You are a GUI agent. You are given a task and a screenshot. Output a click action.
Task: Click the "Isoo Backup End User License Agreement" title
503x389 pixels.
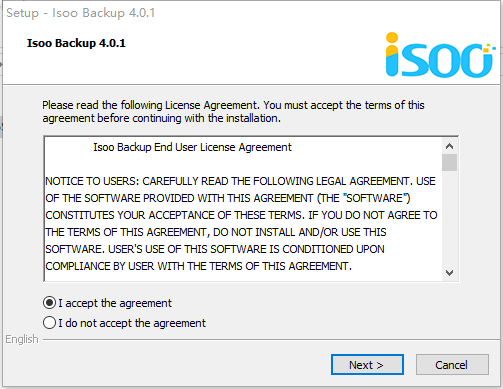pyautogui.click(x=192, y=147)
